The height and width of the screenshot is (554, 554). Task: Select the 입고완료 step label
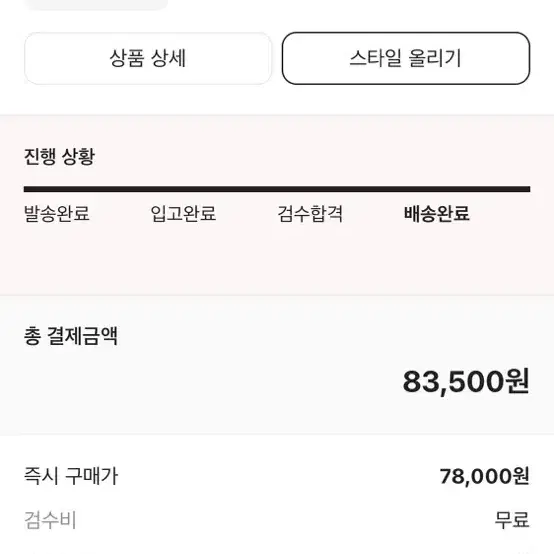tap(183, 213)
